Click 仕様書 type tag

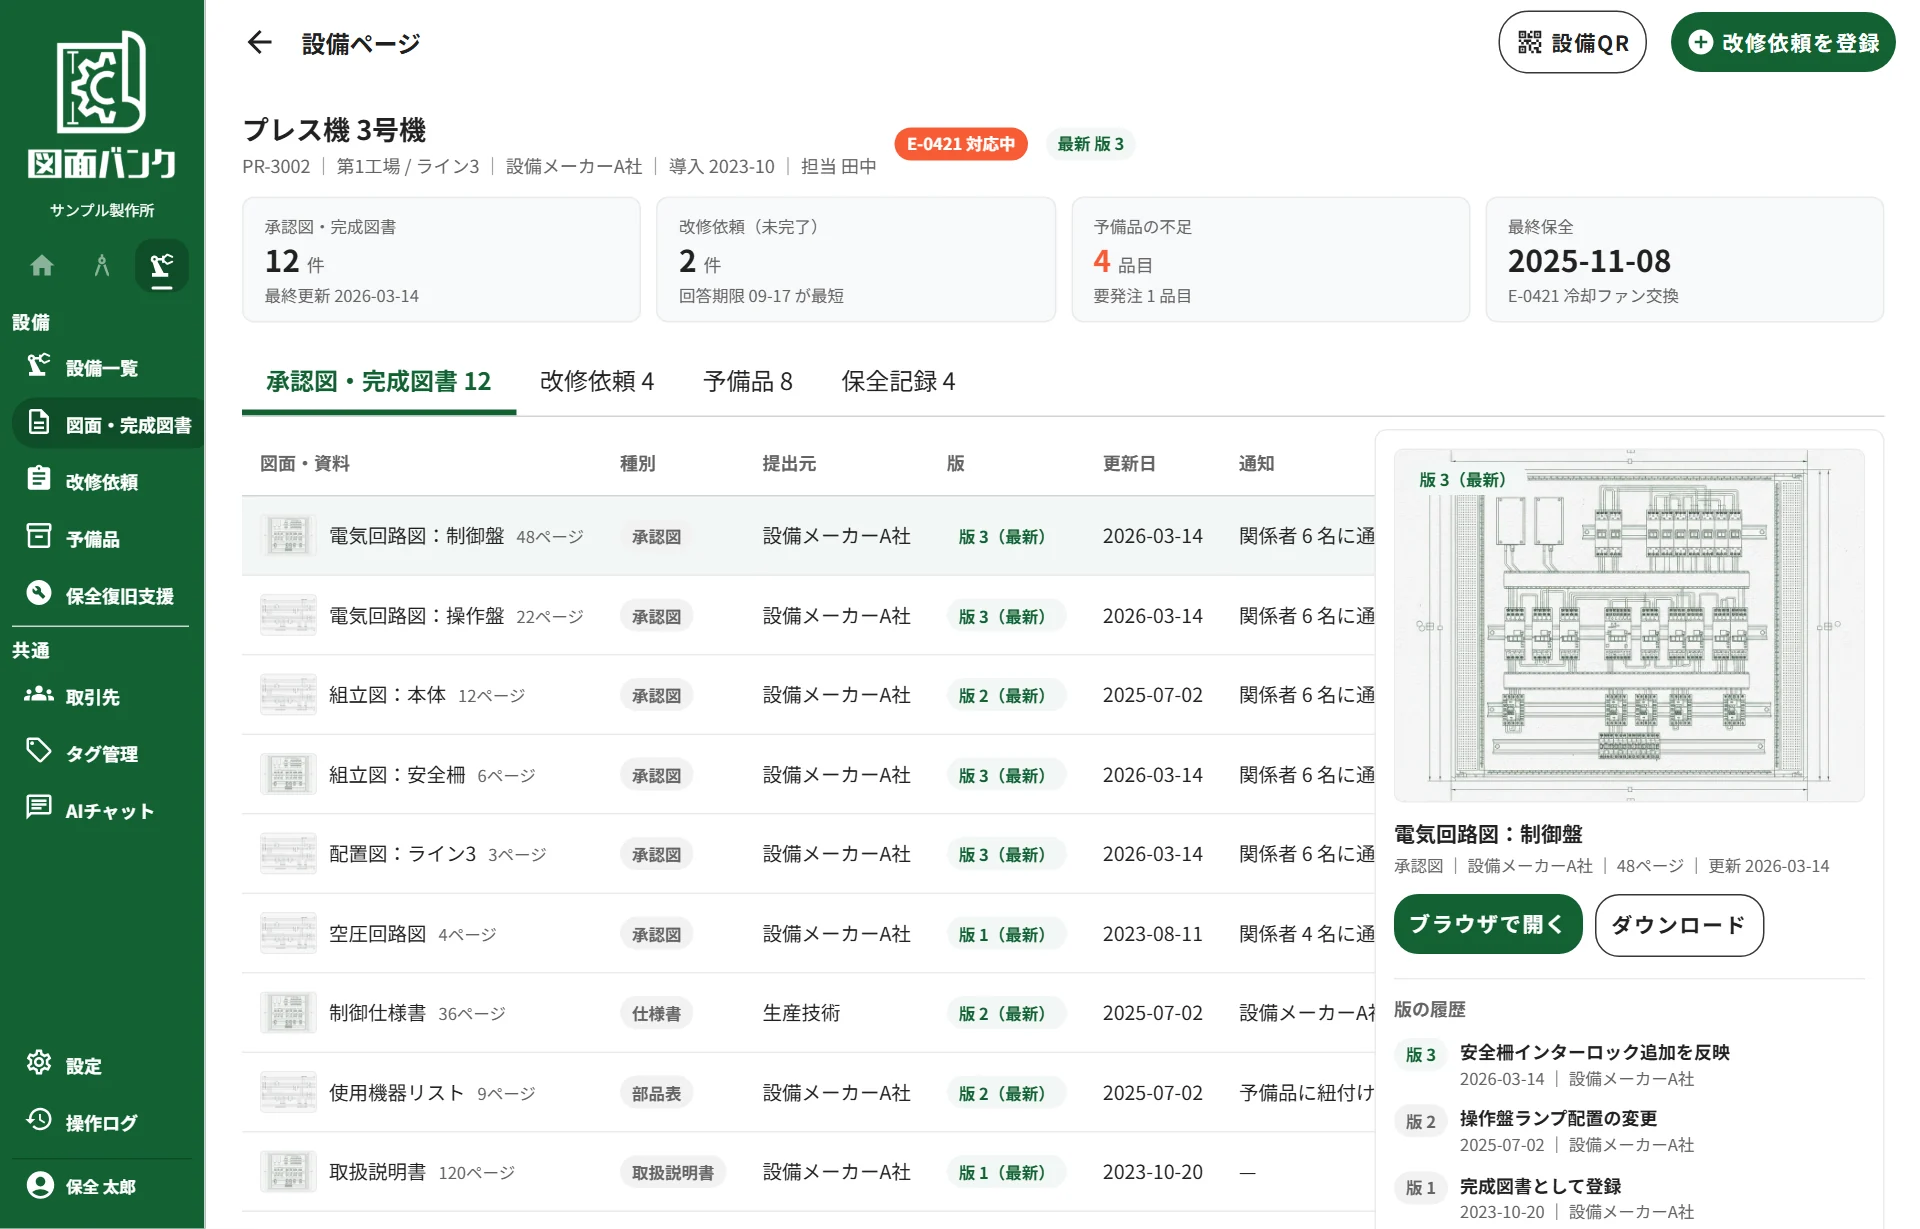[x=656, y=1014]
